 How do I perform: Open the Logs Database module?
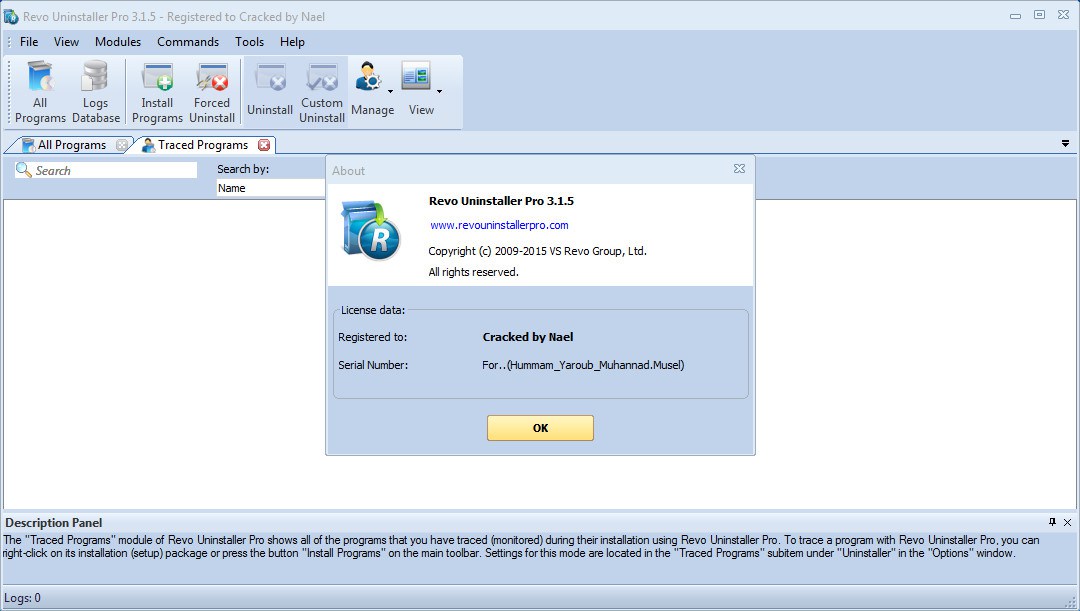[x=96, y=92]
